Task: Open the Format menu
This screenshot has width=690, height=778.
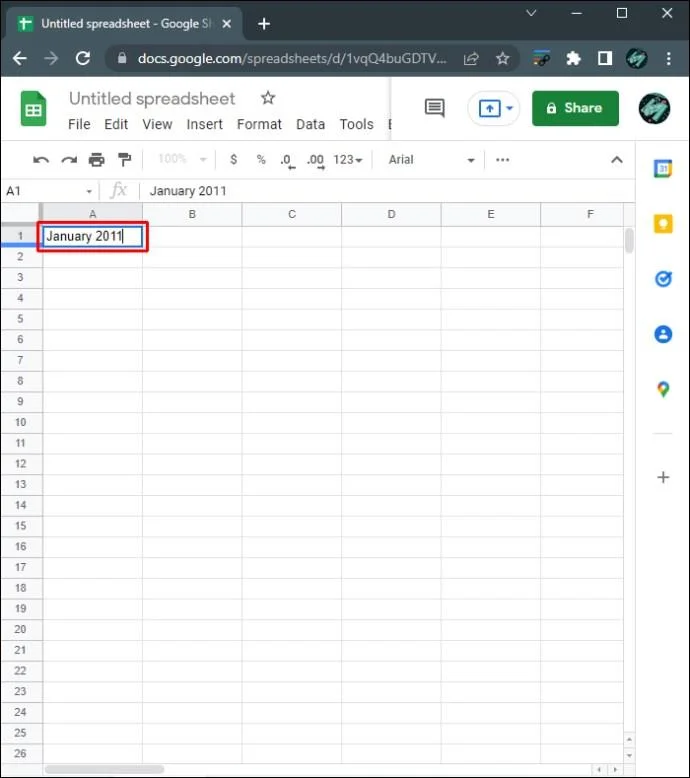Action: click(x=259, y=124)
